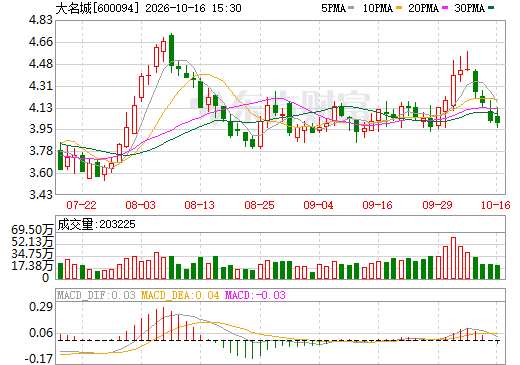This screenshot has width=520, height=365.
Task: Click the 3.78 price axis label
Action: [x=41, y=151]
